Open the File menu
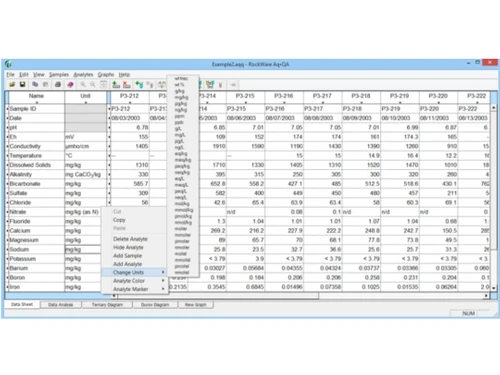 pyautogui.click(x=10, y=74)
